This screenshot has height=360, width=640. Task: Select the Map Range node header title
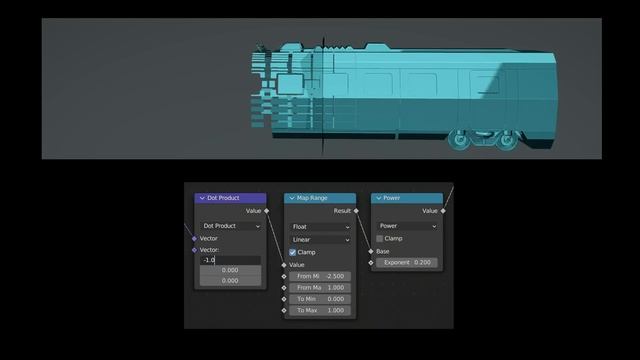click(312, 198)
